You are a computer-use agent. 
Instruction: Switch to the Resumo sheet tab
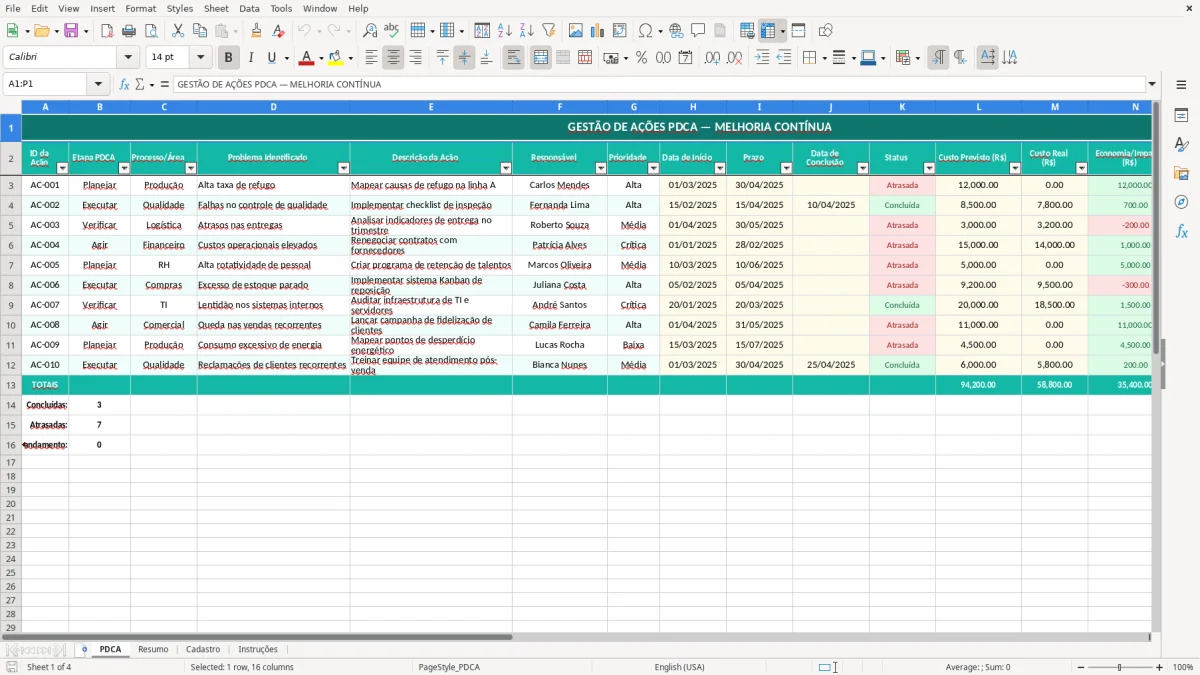(153, 650)
